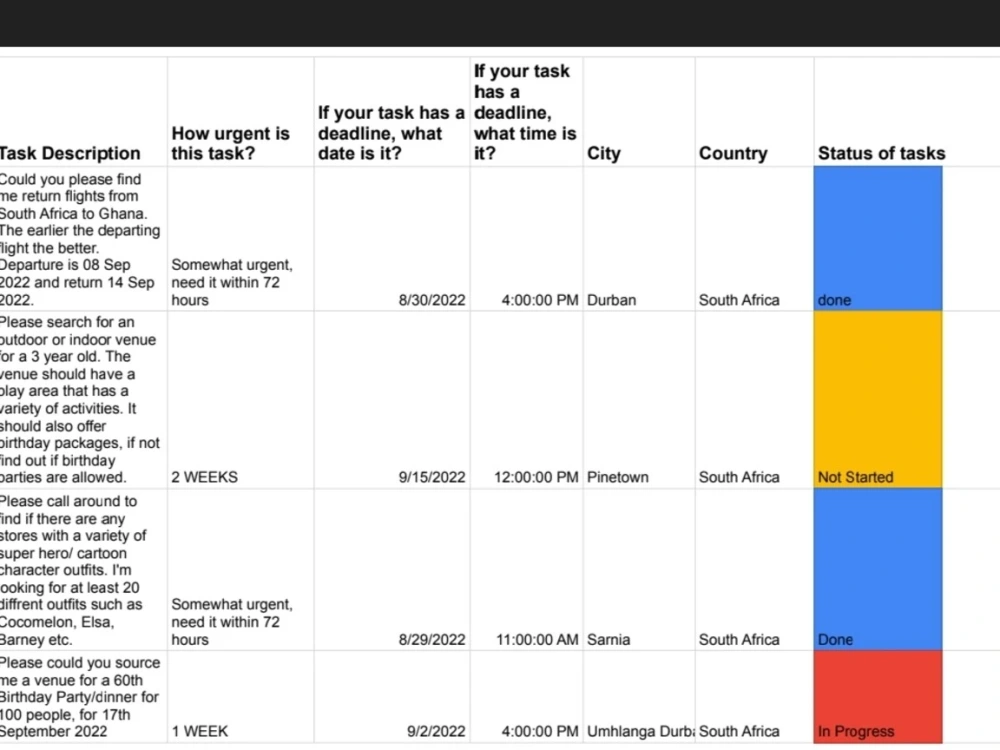Viewport: 1000px width, 750px height.
Task: Select the 11:00:00 AM time cell
Action: pos(527,570)
